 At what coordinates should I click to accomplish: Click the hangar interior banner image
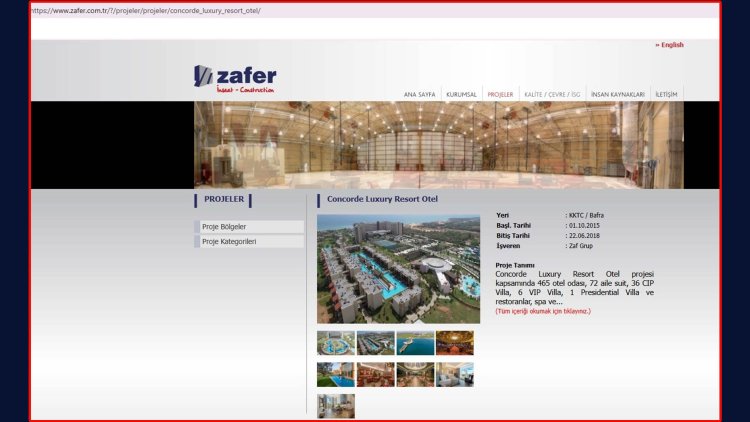pyautogui.click(x=439, y=145)
